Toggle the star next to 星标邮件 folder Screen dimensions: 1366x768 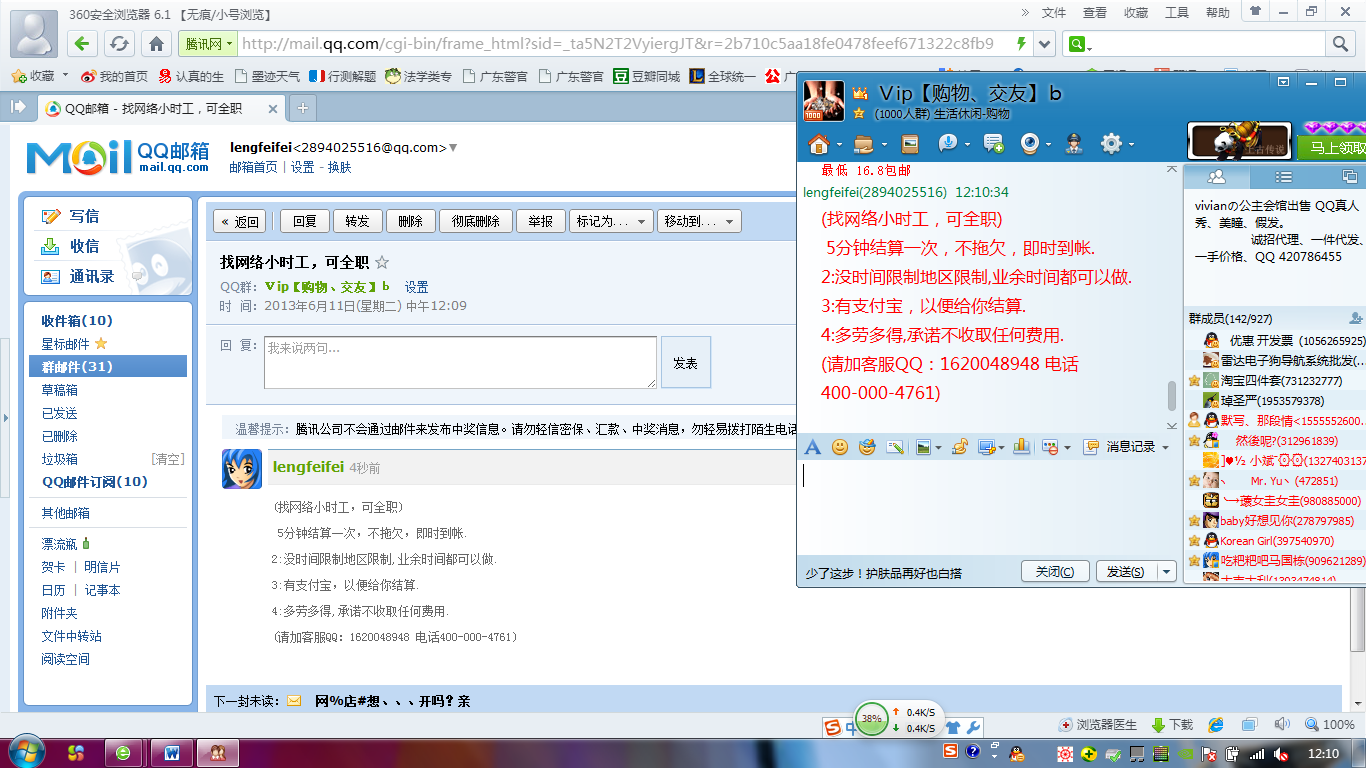[x=100, y=344]
